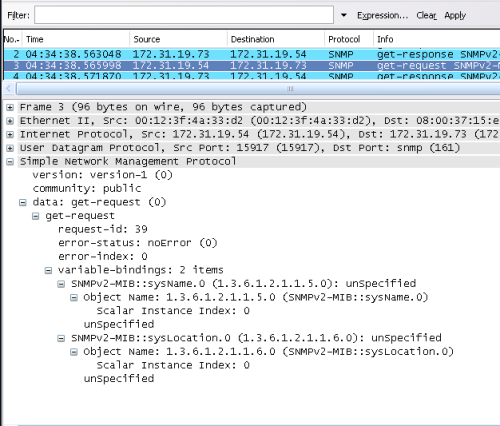Screen dimensions: 500x426
Task: Select the Ethernet II source line
Action: coord(259,120)
